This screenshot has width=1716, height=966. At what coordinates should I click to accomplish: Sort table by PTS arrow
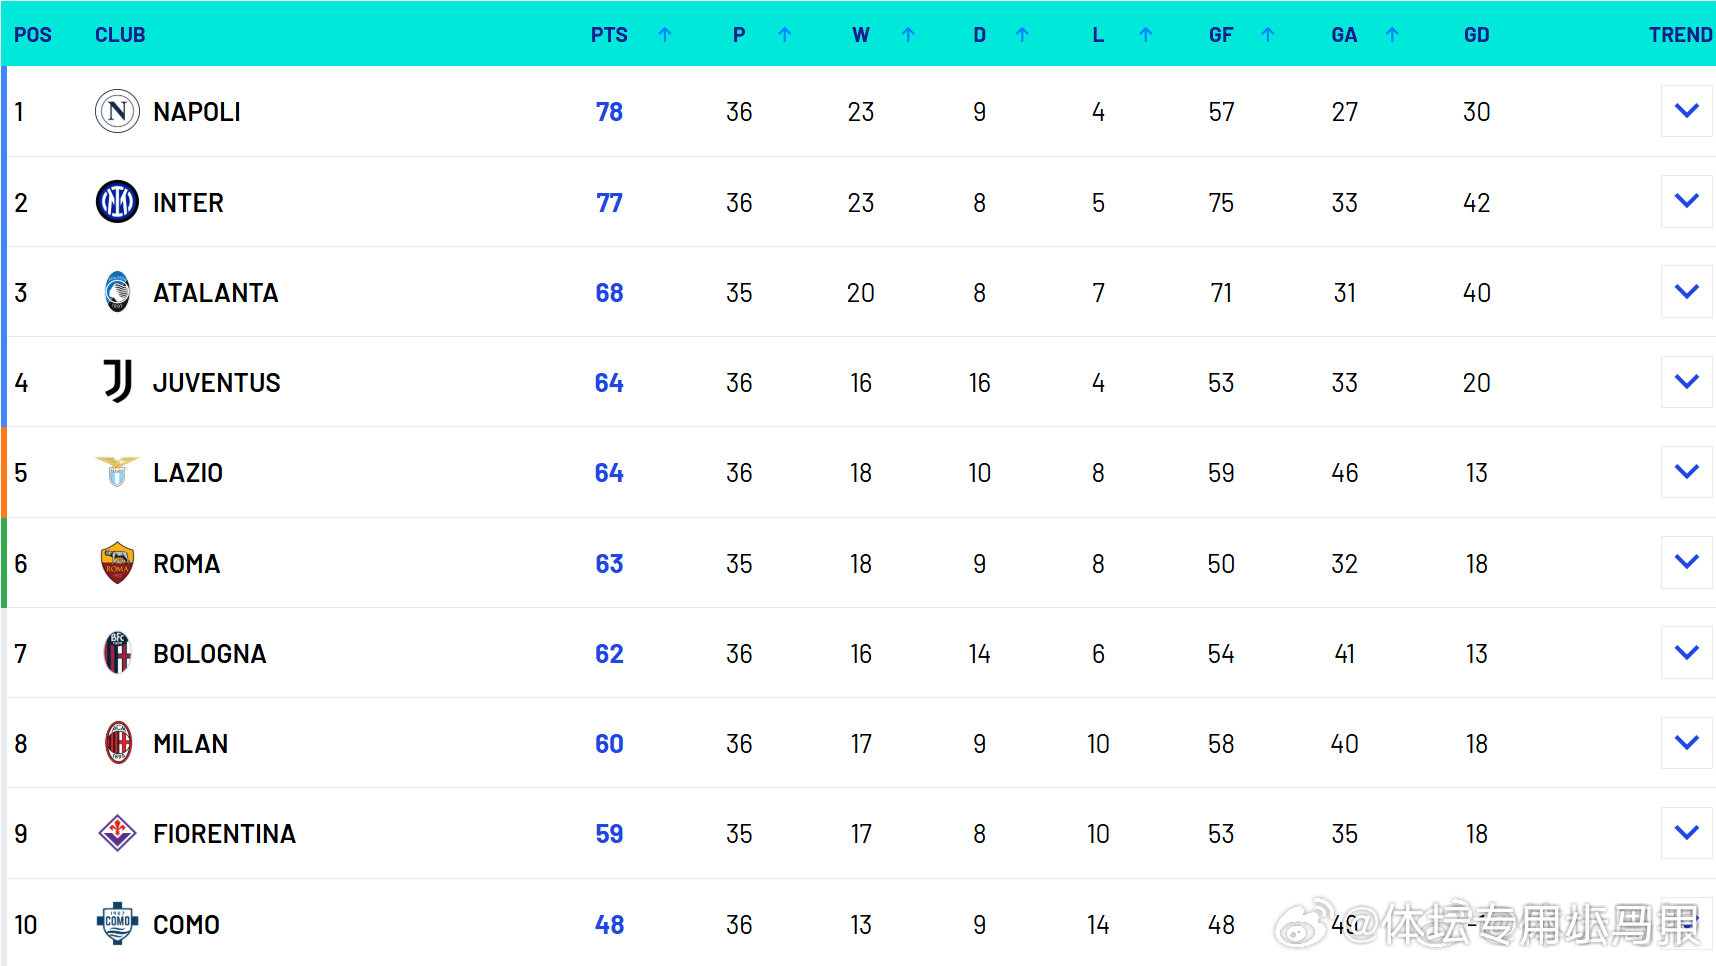point(665,35)
